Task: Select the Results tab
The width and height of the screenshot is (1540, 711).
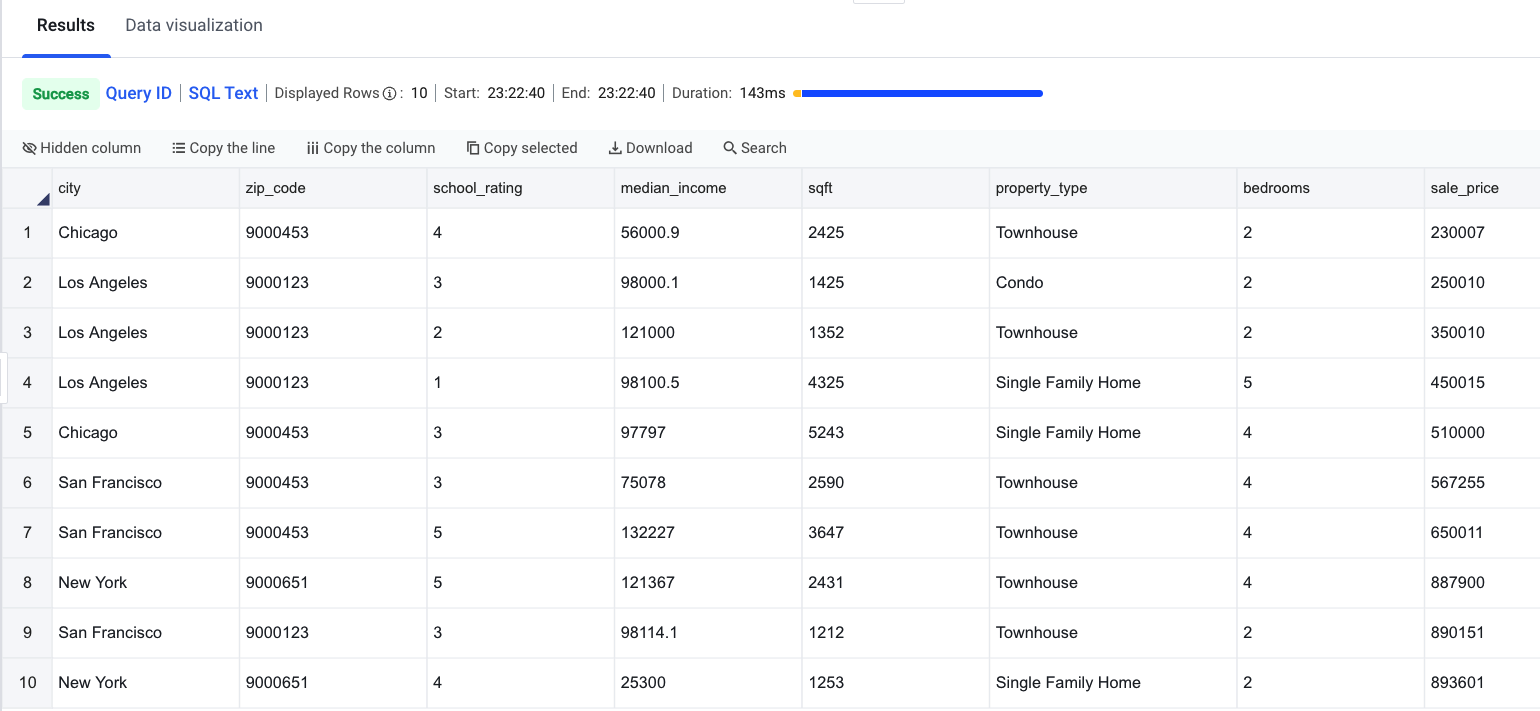Action: coord(66,26)
